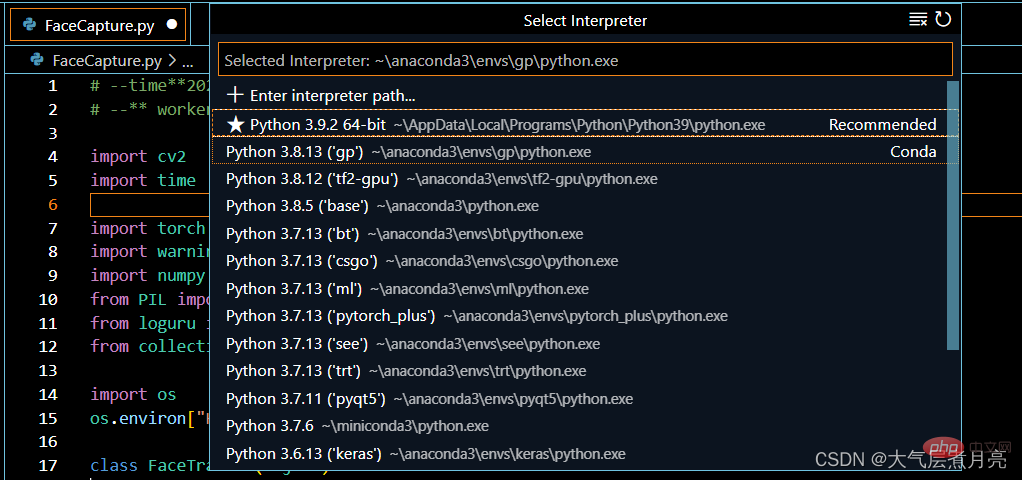Viewport: 1022px width, 480px height.
Task: Expand the breadcrumb ellipsis segment
Action: (187, 60)
